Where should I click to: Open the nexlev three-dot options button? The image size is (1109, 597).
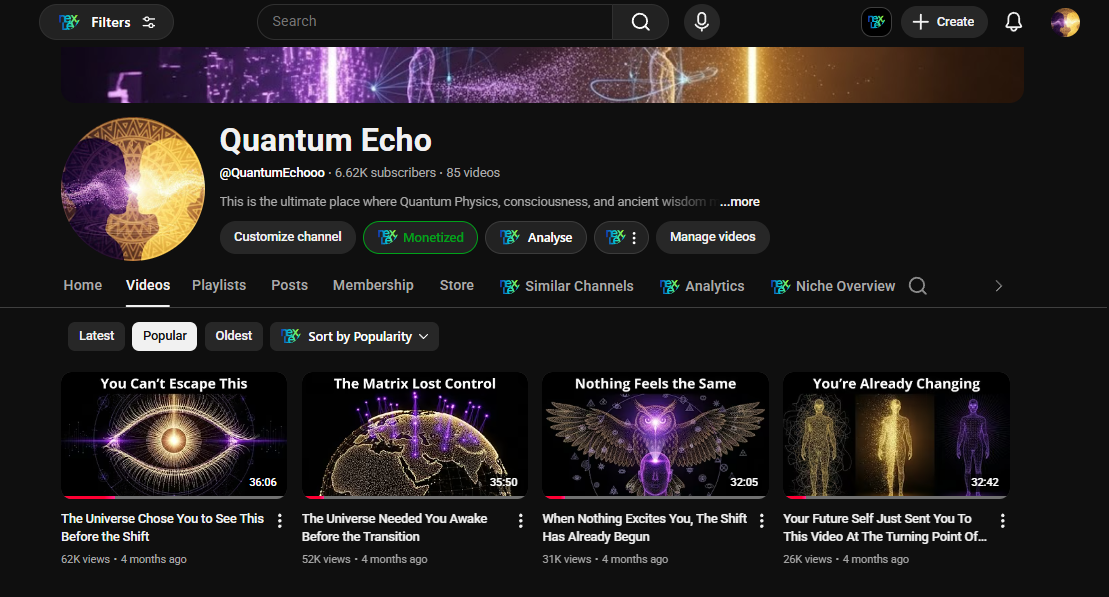621,237
